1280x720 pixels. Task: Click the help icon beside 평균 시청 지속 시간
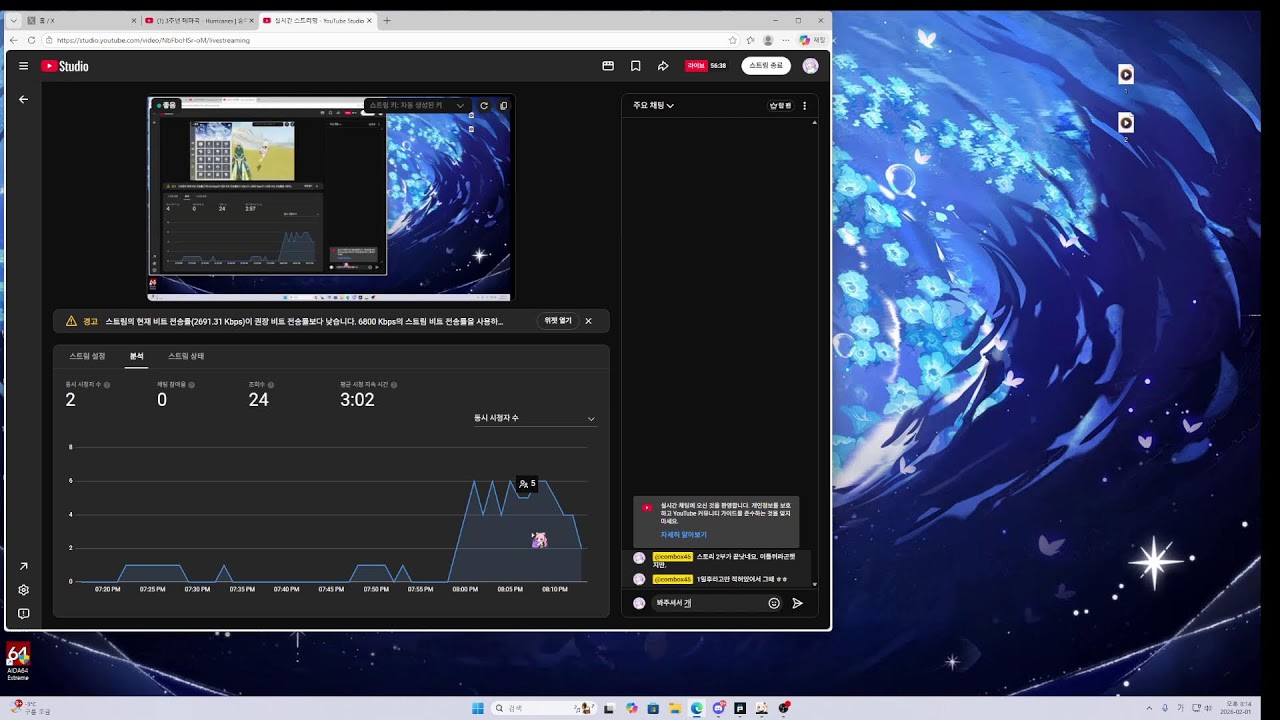click(394, 384)
